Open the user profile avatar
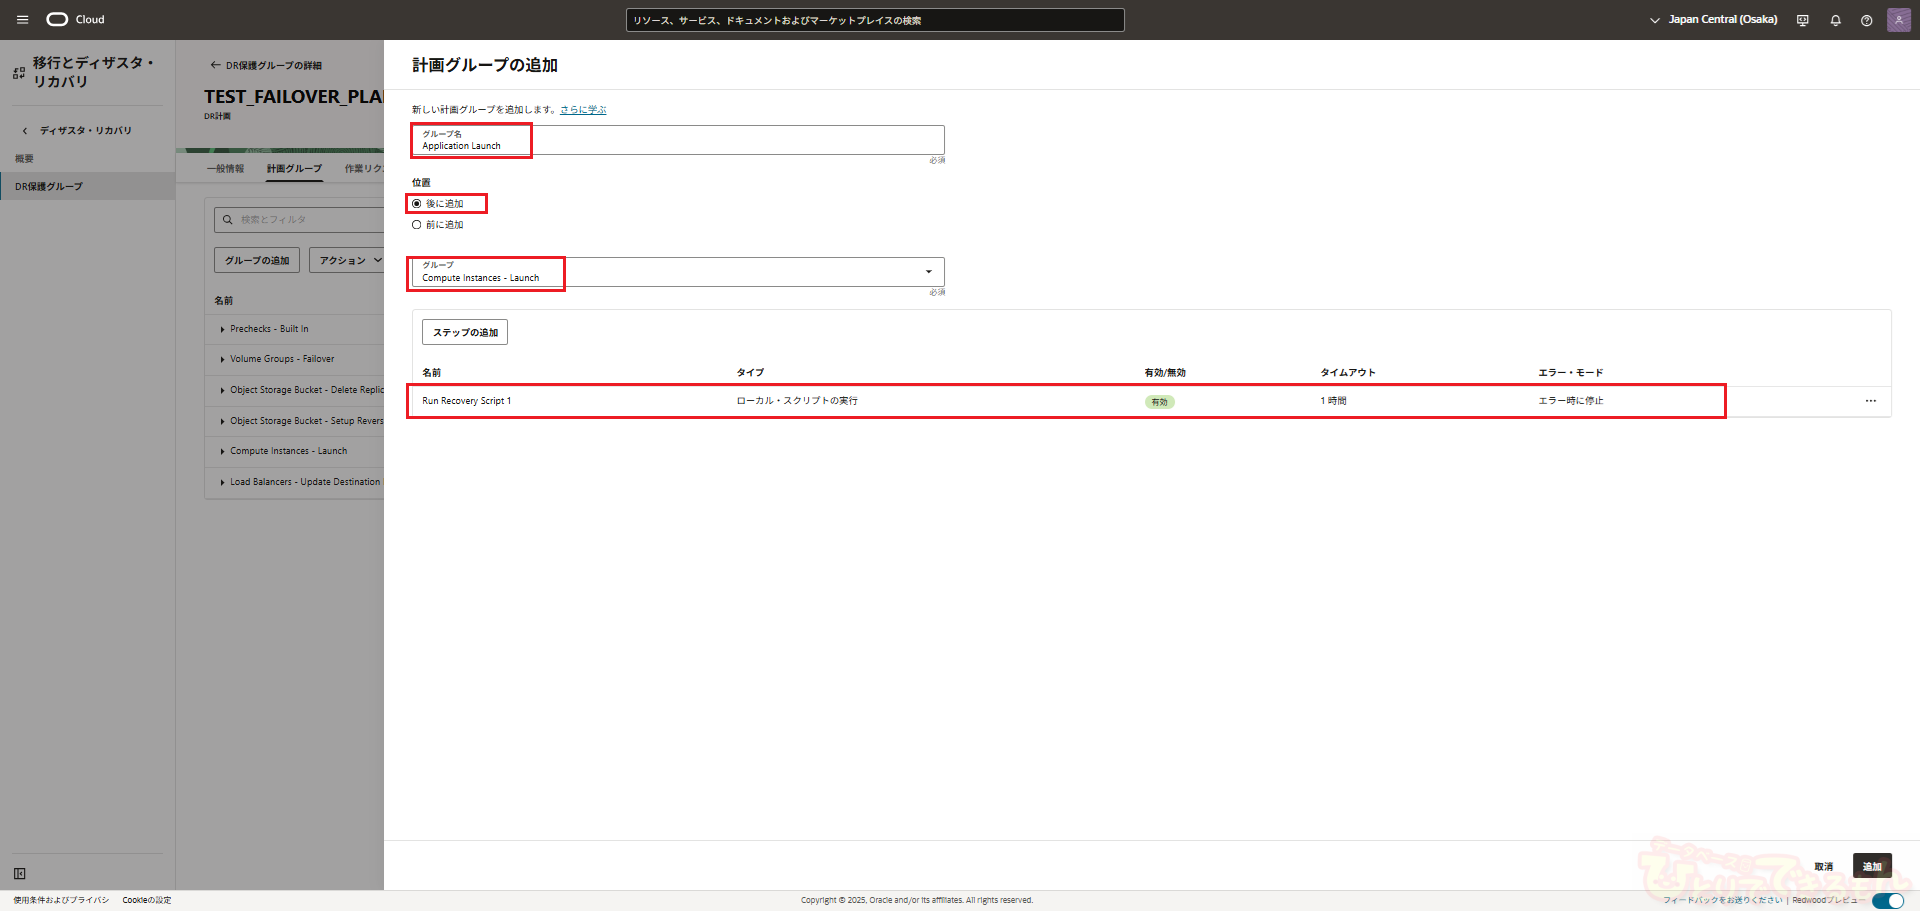The image size is (1920, 911). coord(1898,20)
